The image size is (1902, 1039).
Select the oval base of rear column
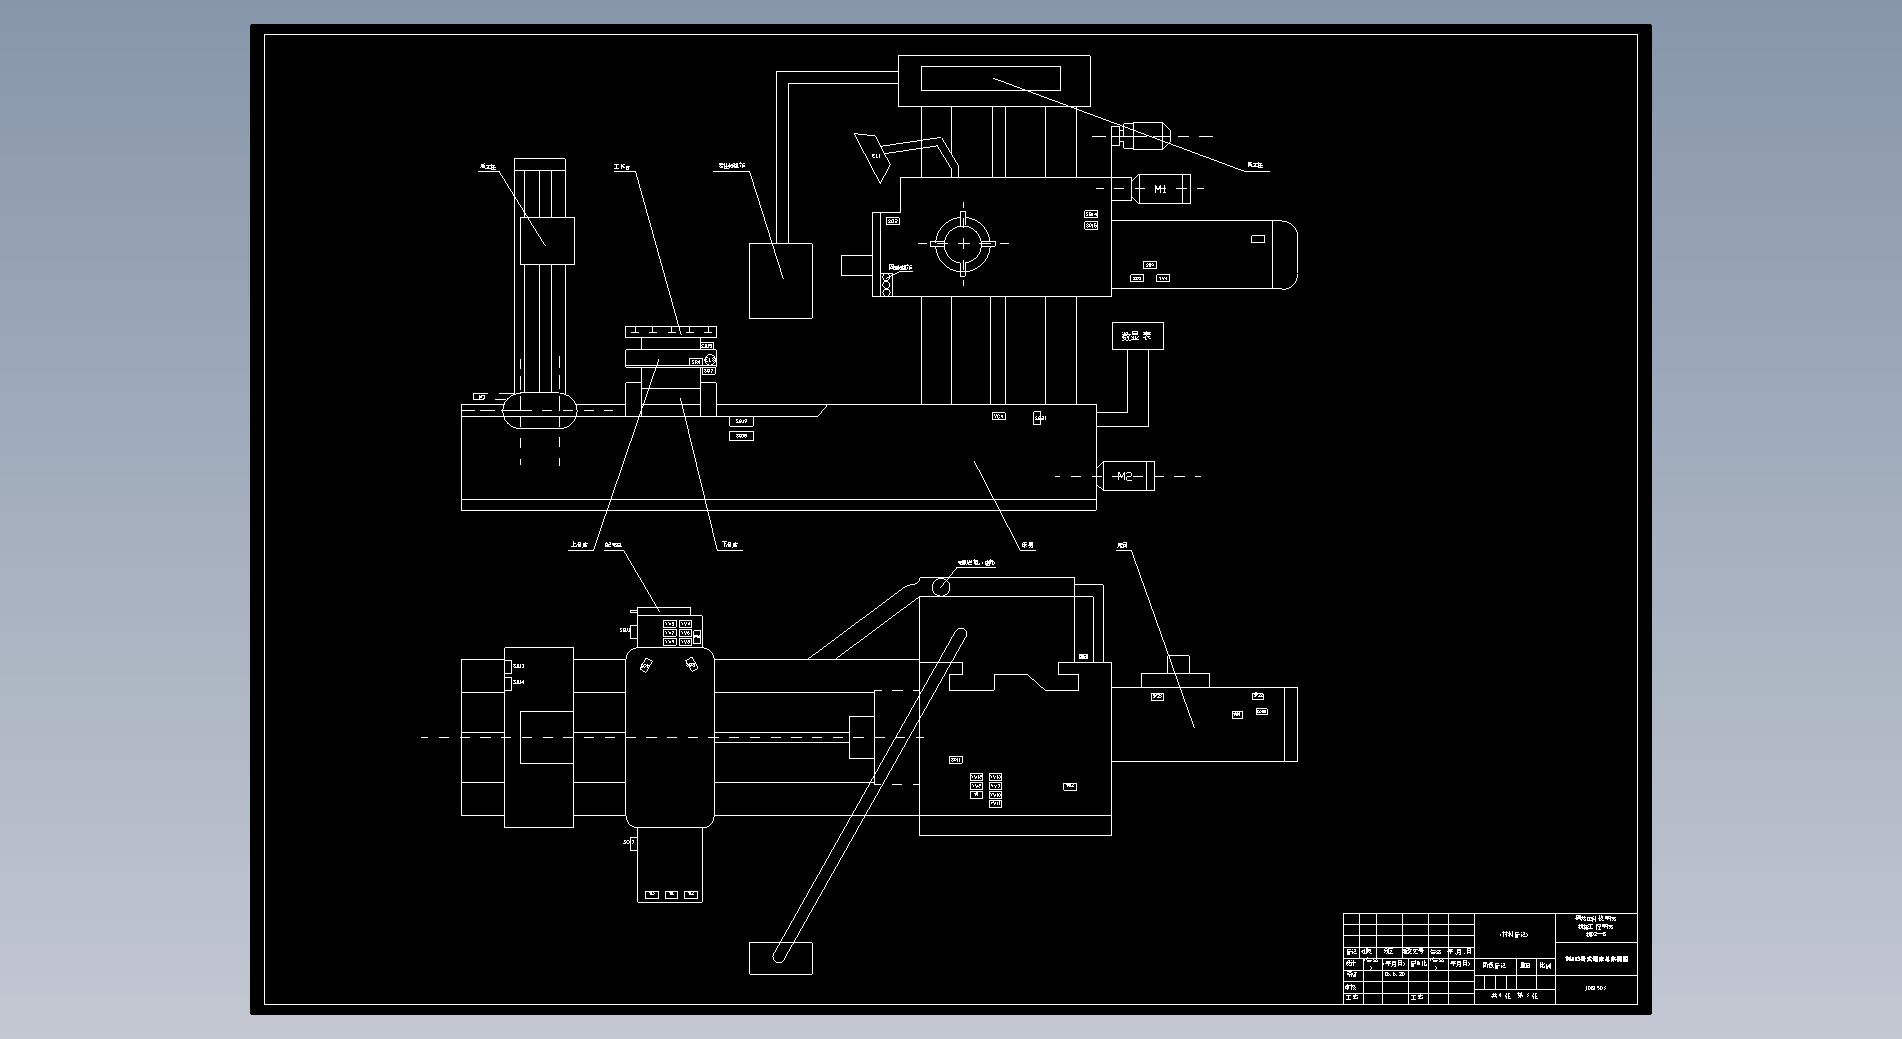click(540, 410)
